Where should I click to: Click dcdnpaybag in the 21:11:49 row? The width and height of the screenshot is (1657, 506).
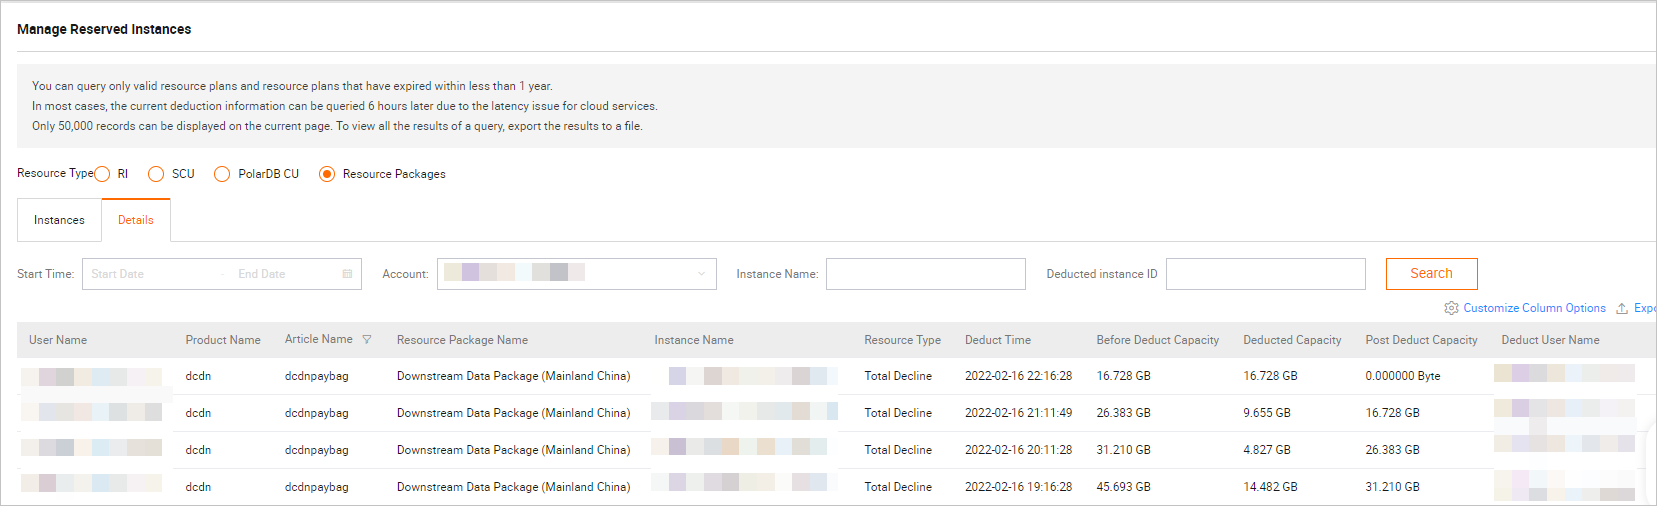point(316,413)
